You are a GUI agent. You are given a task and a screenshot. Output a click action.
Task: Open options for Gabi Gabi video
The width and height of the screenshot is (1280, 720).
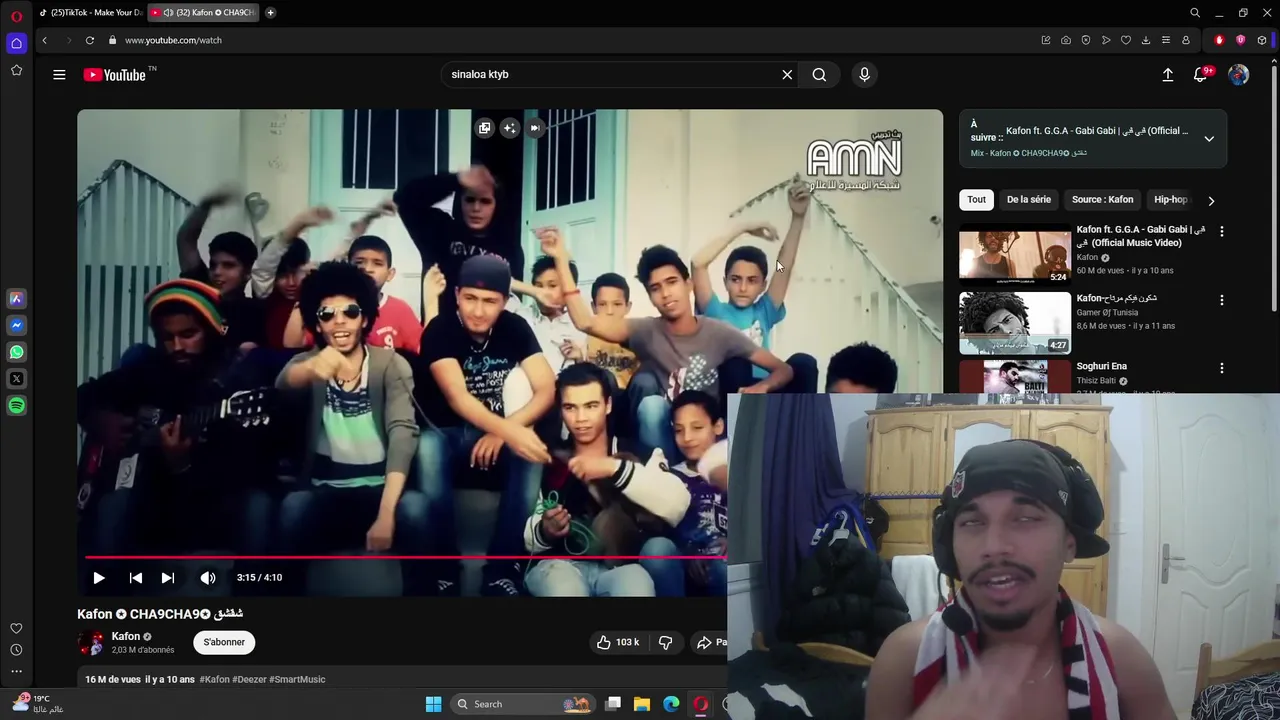[1221, 231]
